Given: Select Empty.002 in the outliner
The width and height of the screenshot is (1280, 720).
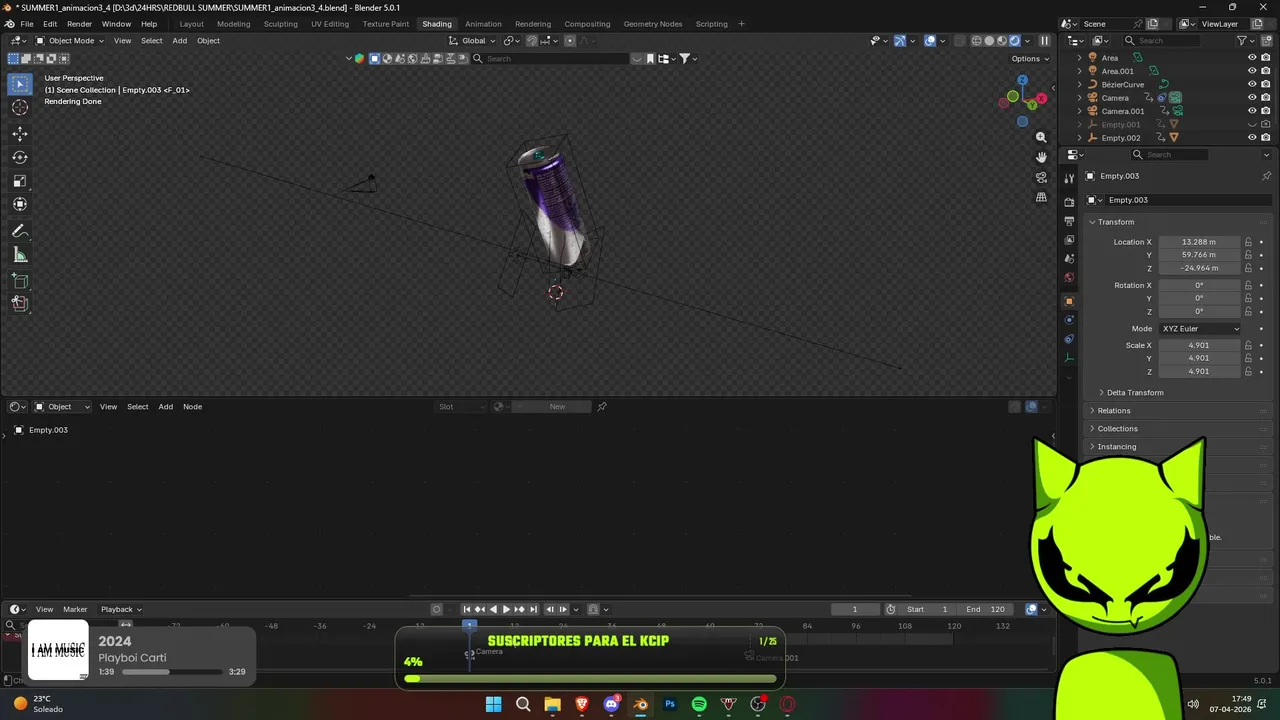Looking at the screenshot, I should pyautogui.click(x=1120, y=137).
